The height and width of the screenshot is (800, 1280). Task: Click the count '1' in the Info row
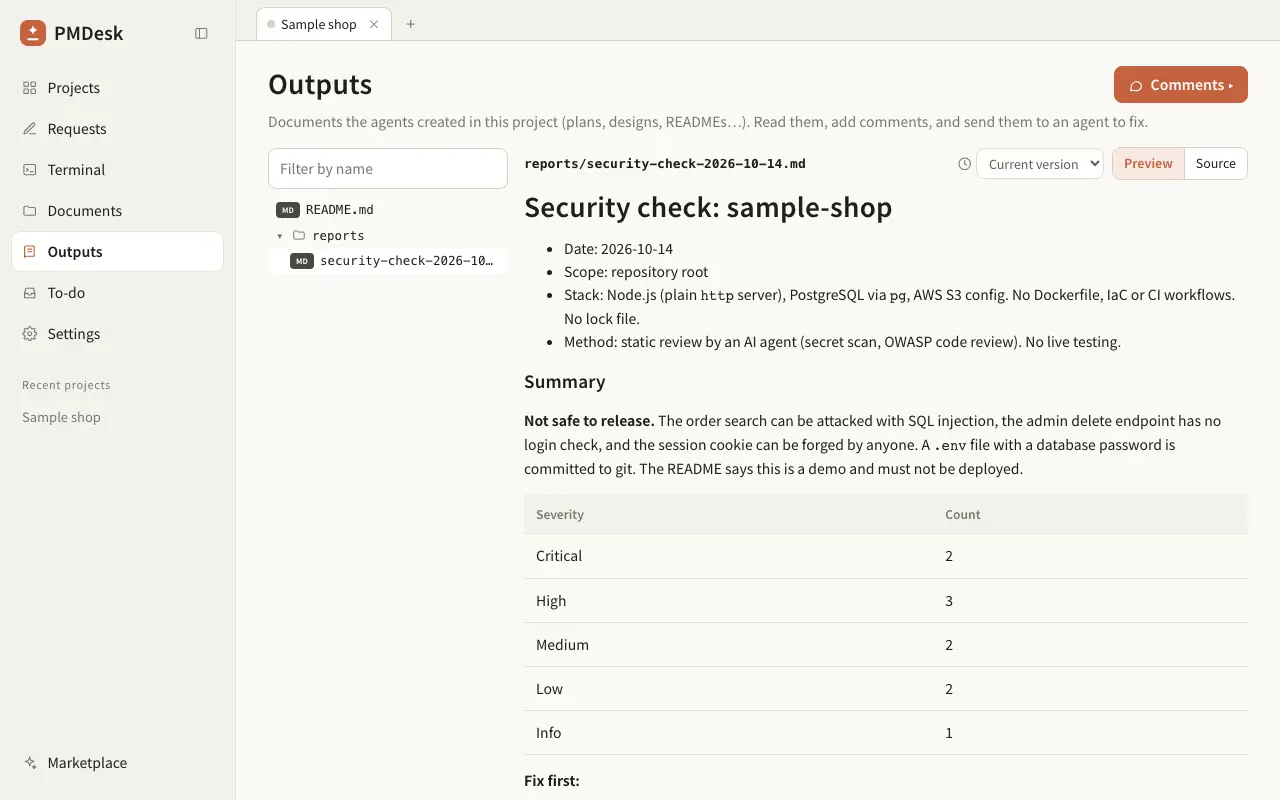click(x=949, y=733)
